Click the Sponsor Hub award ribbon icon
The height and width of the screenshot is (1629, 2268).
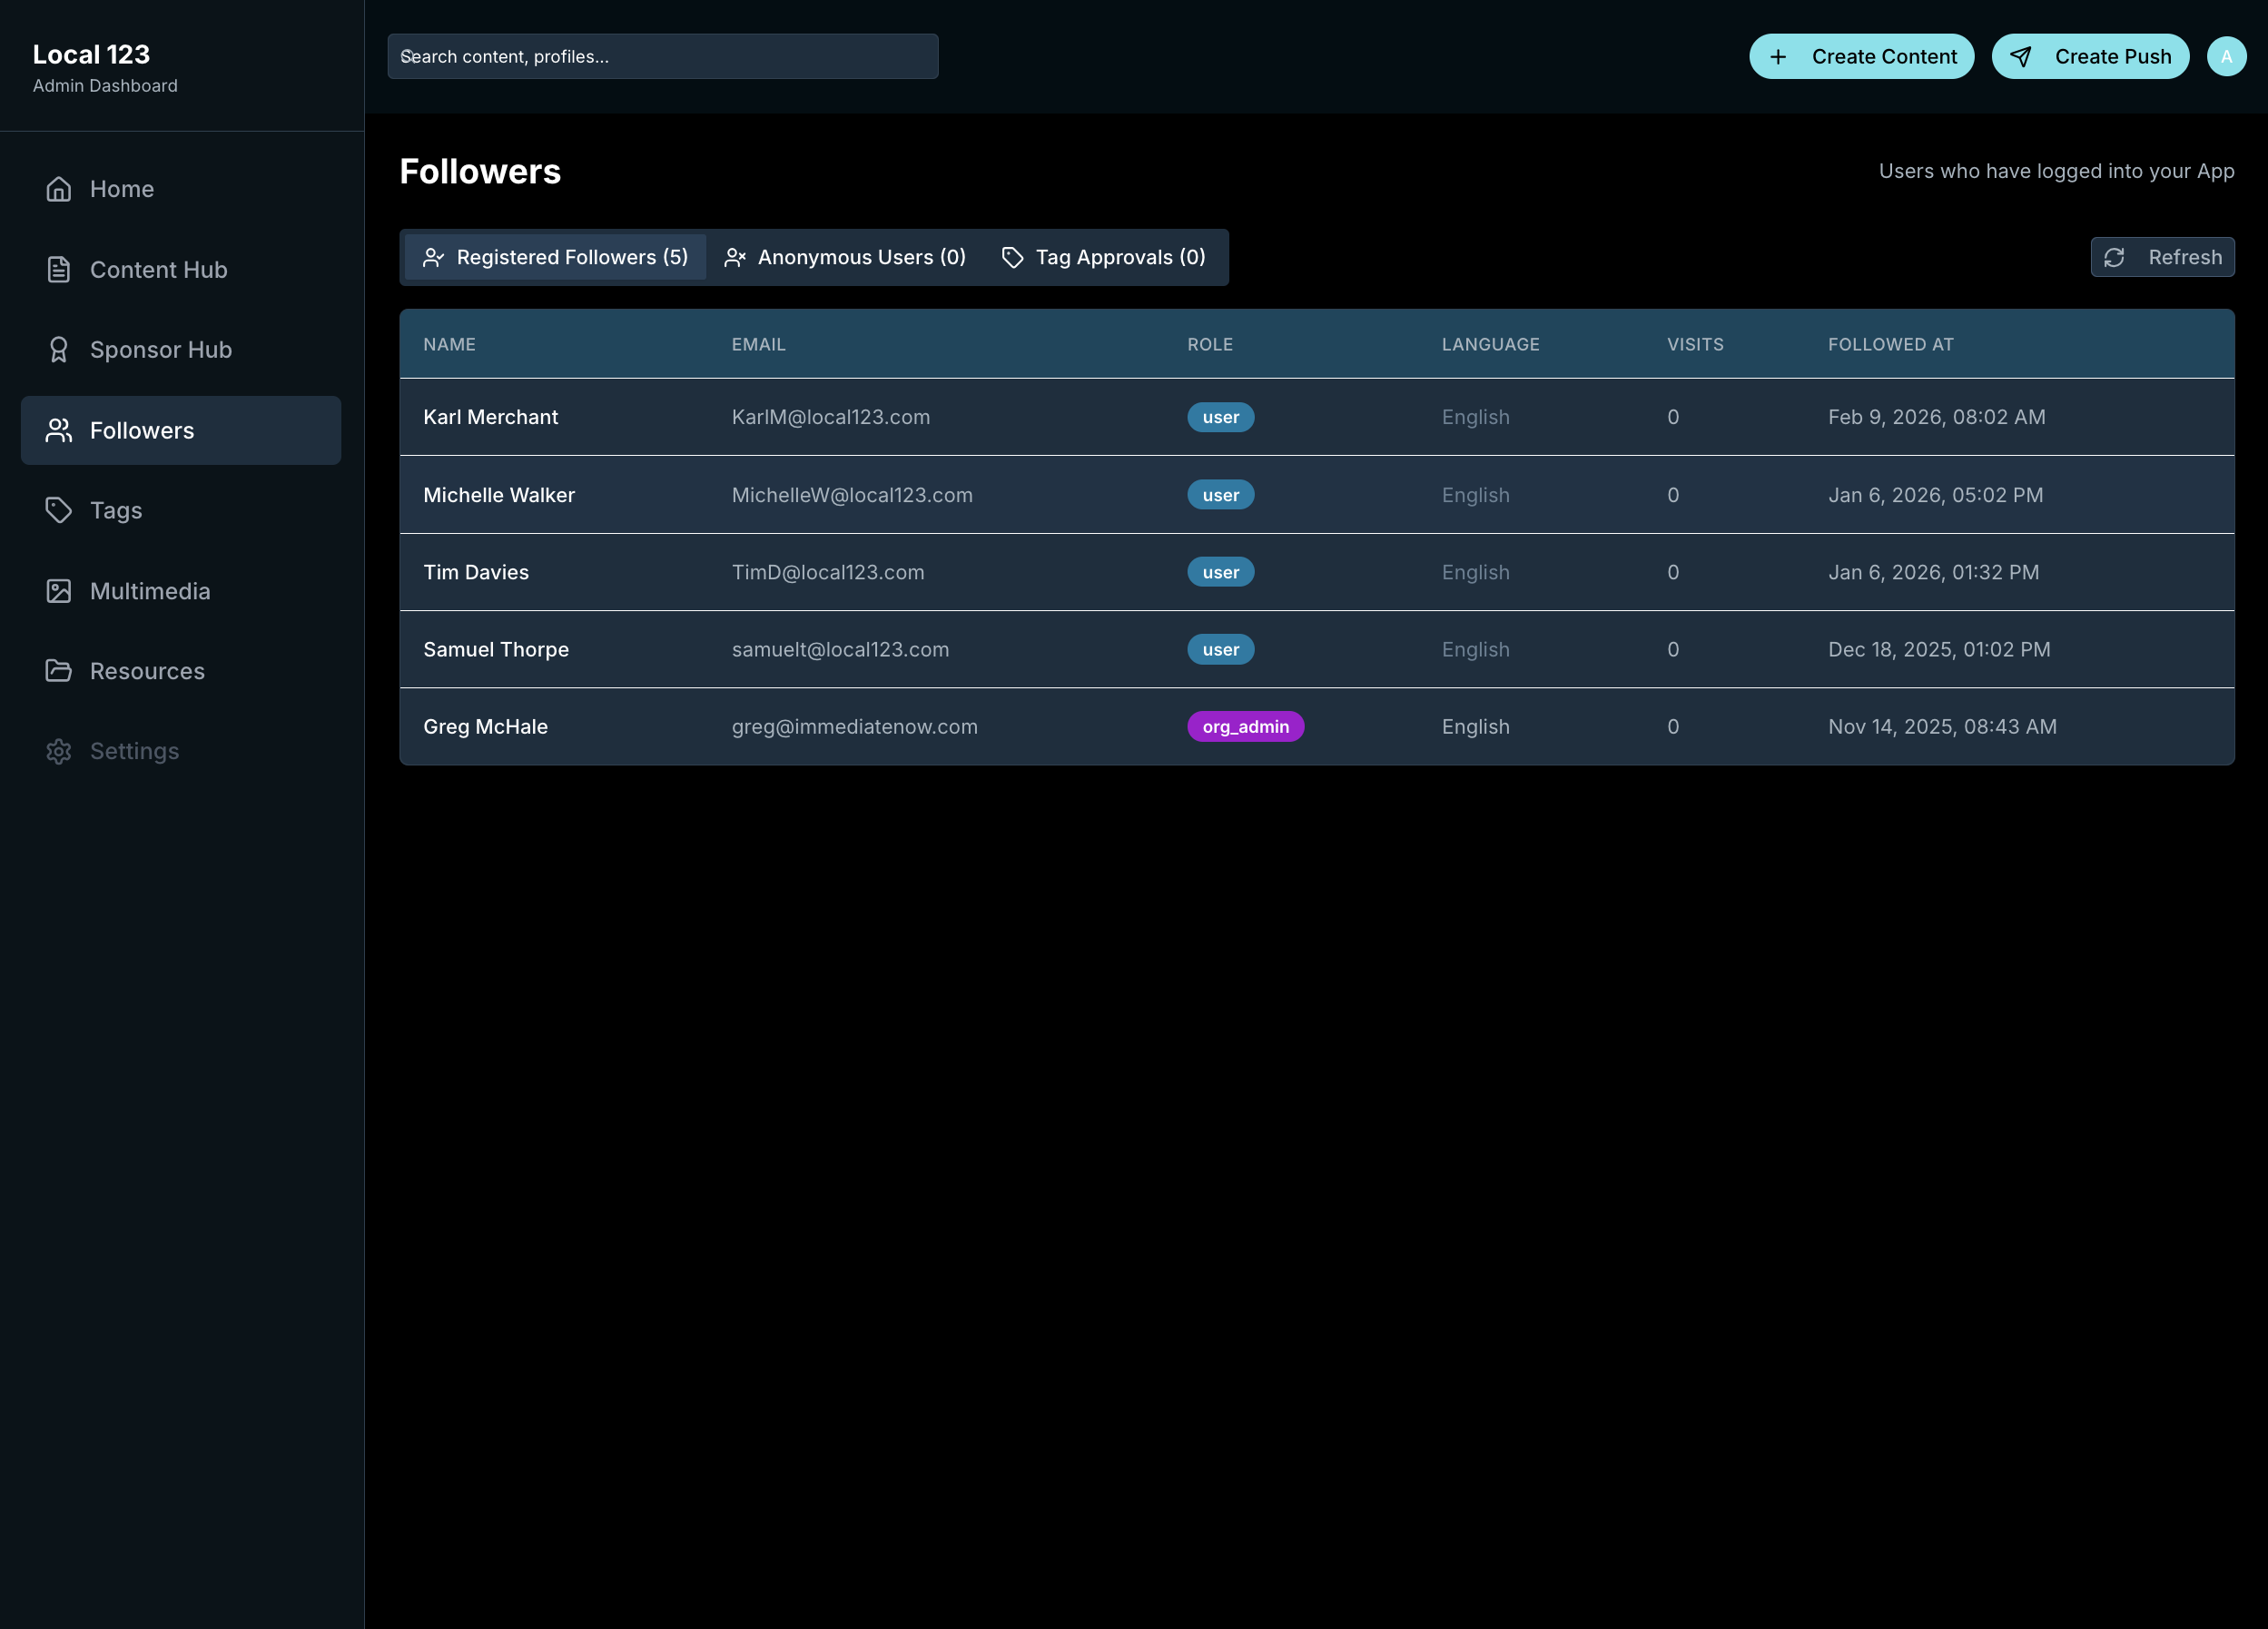click(x=58, y=349)
